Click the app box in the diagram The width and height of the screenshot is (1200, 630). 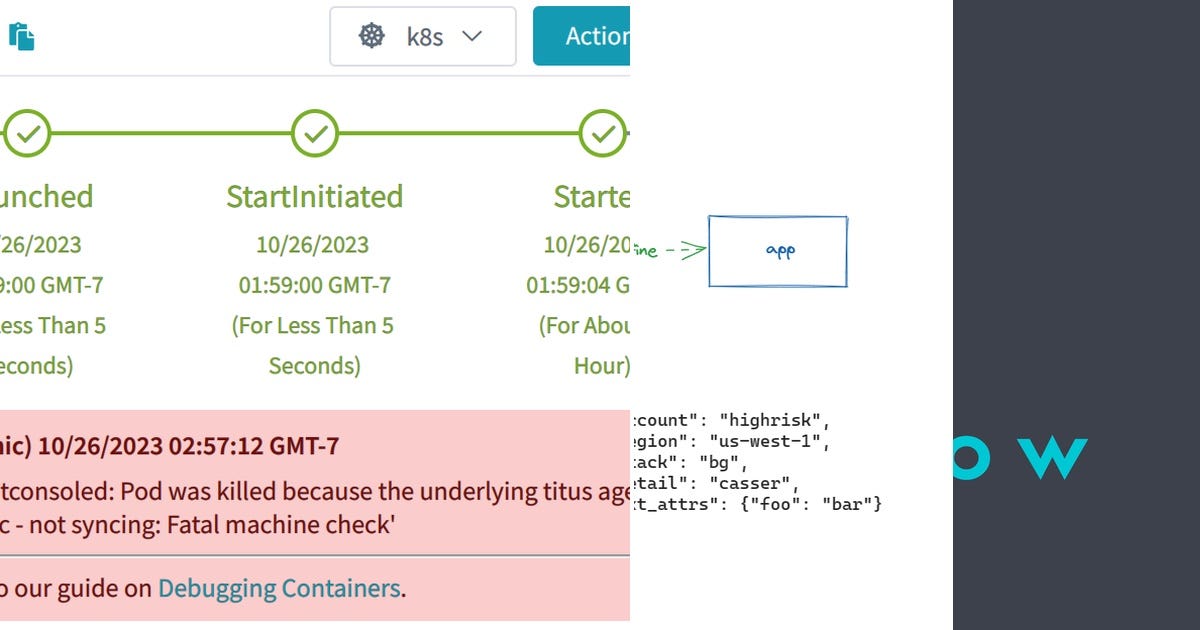tap(778, 251)
